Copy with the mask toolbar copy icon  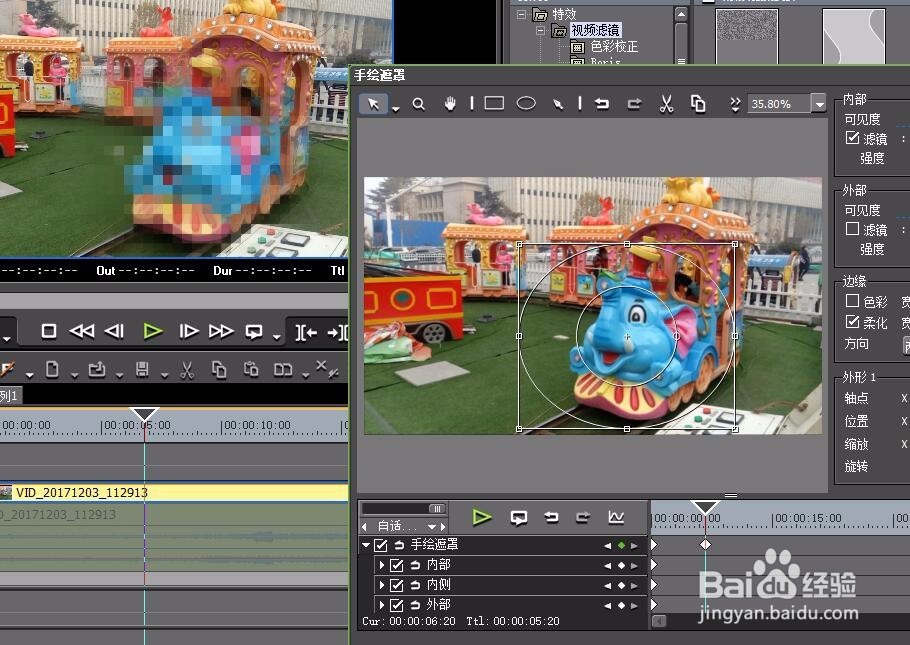point(698,103)
